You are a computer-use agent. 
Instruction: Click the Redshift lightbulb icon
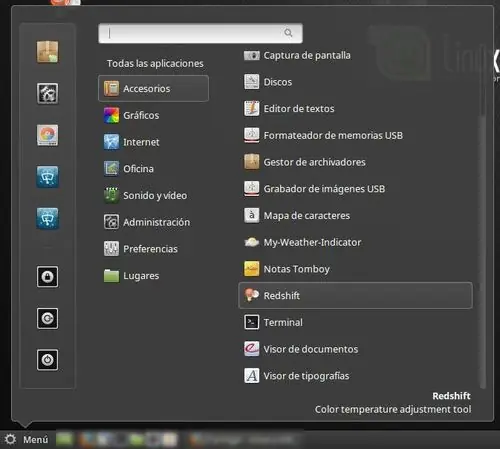(x=252, y=295)
